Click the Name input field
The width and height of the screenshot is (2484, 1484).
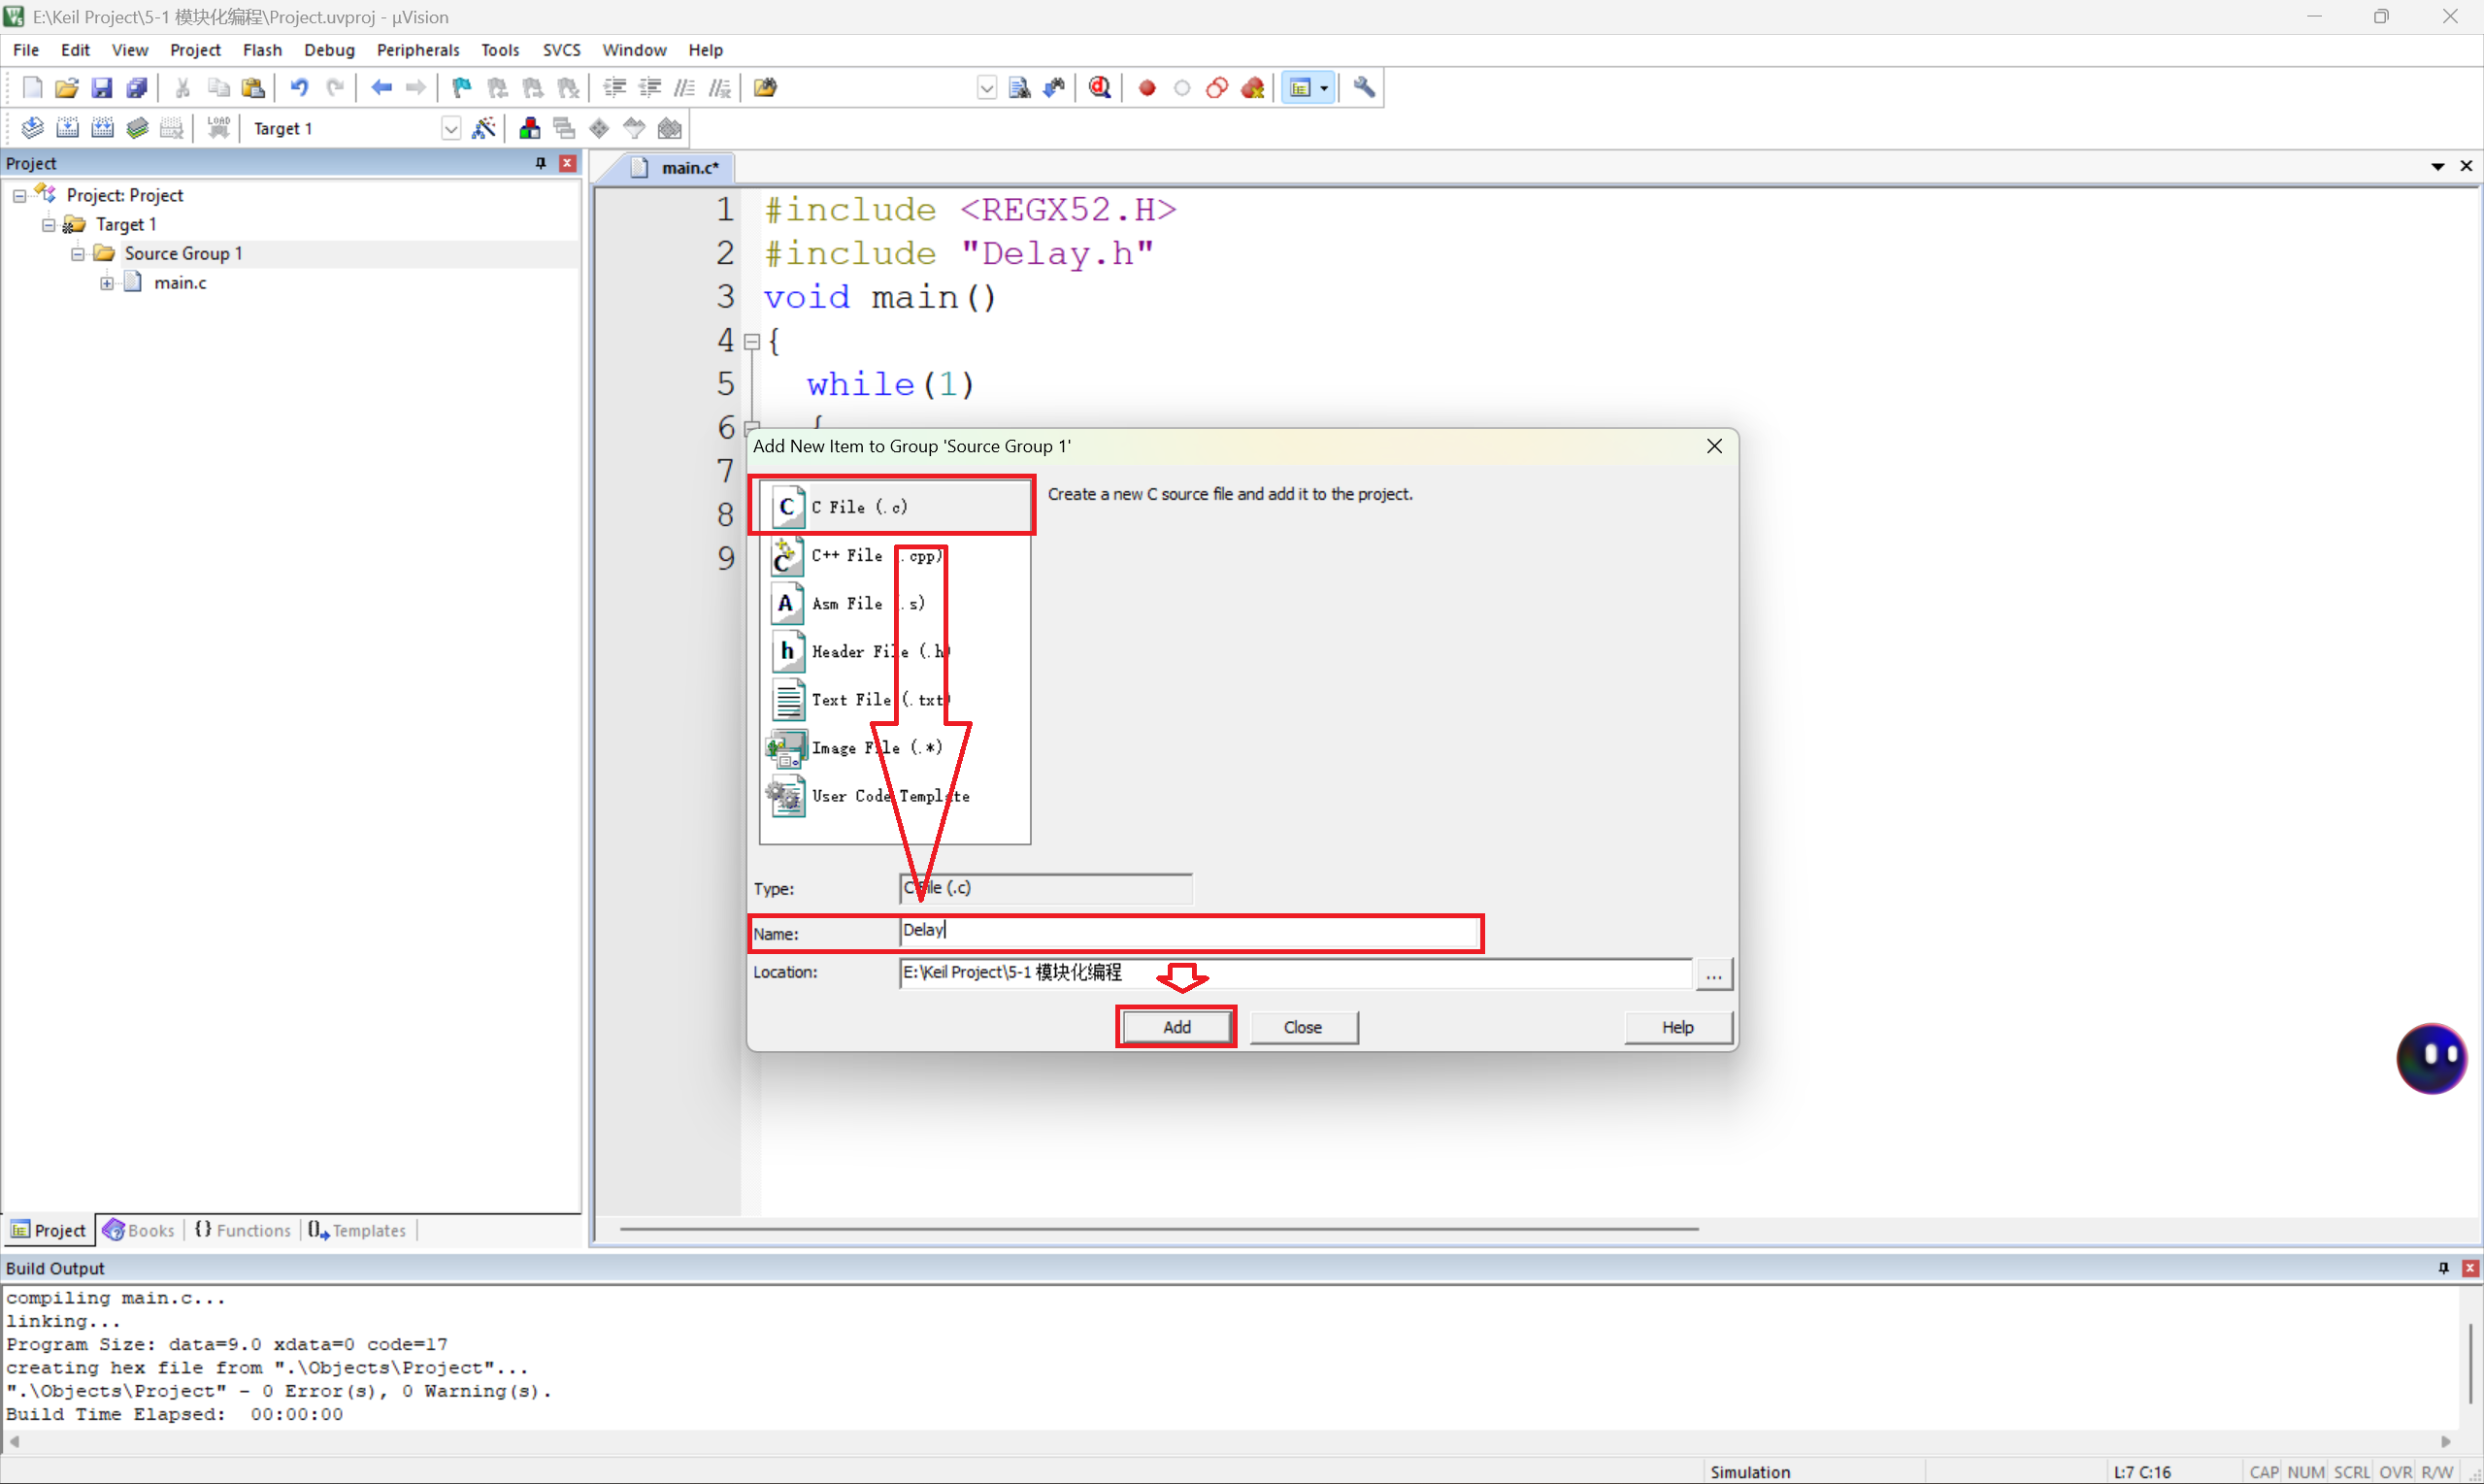pyautogui.click(x=1188, y=932)
